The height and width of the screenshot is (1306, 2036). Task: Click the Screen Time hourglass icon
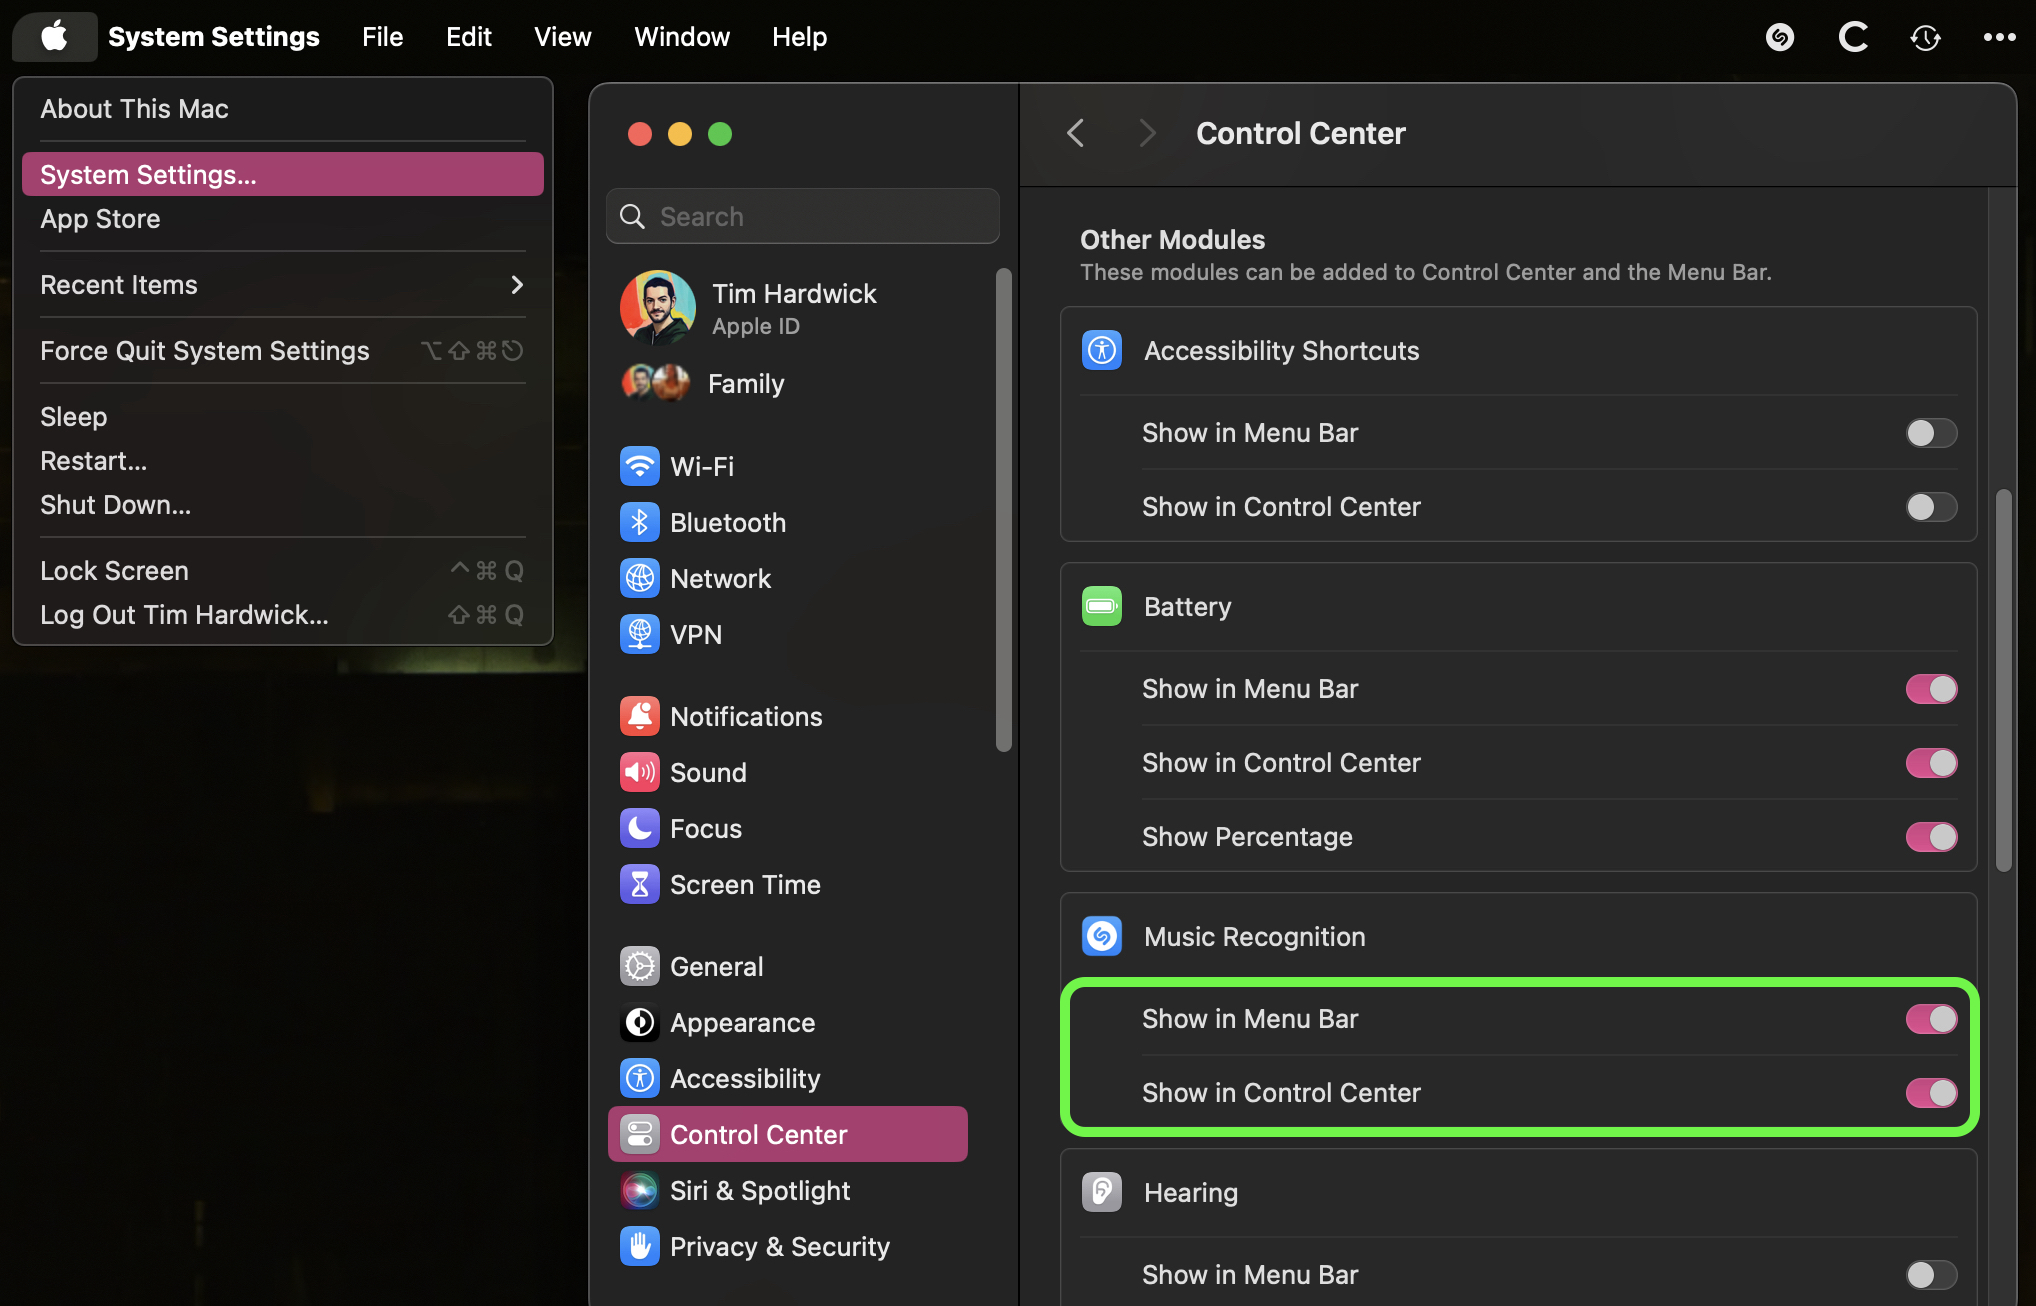tap(640, 884)
